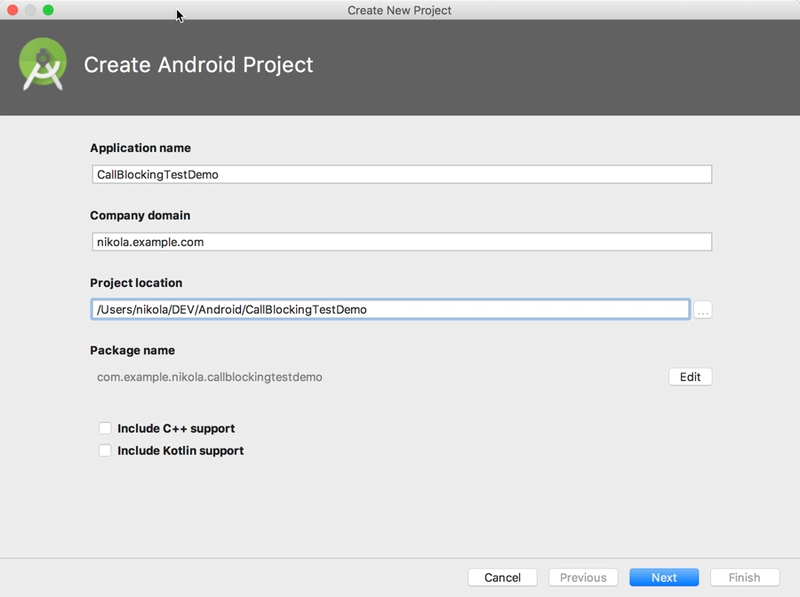
Task: Click the disabled Finish button
Action: (744, 577)
